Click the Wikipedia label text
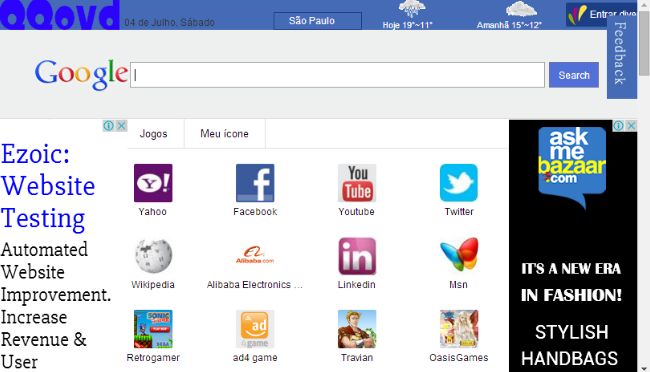Screen dimensions: 650x372 pyautogui.click(x=153, y=285)
